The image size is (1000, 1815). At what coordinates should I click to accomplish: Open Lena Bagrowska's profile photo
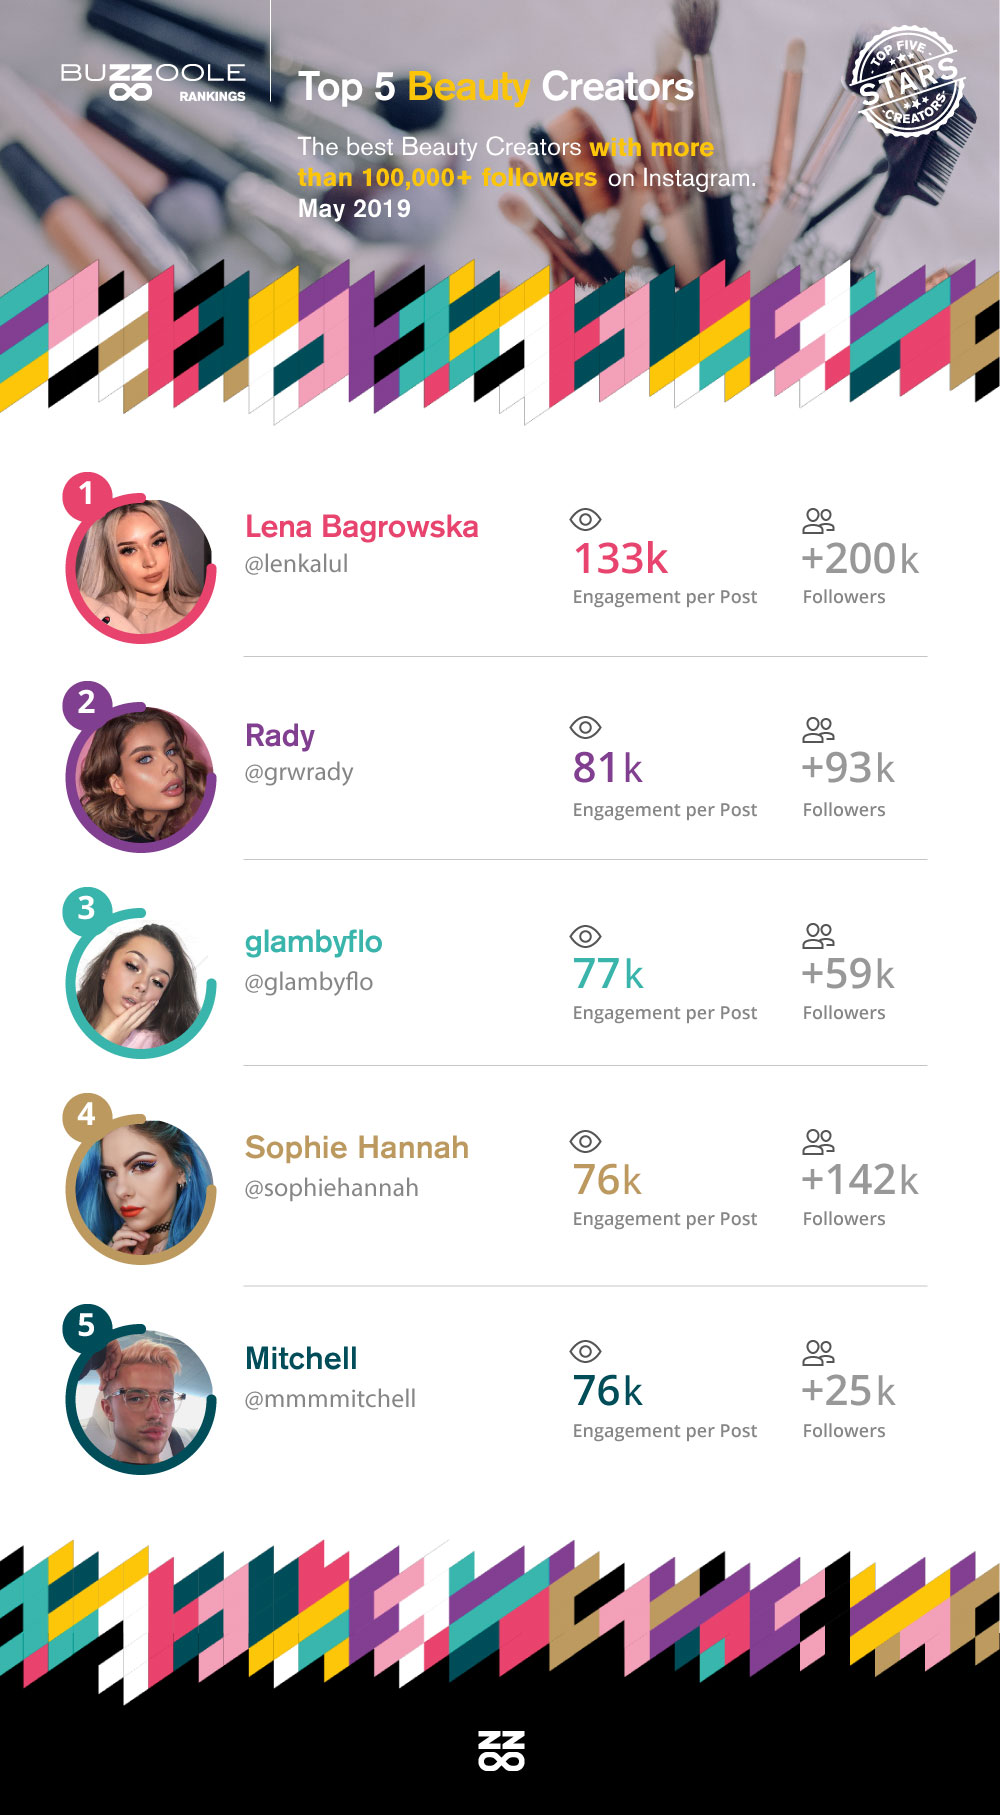click(142, 569)
